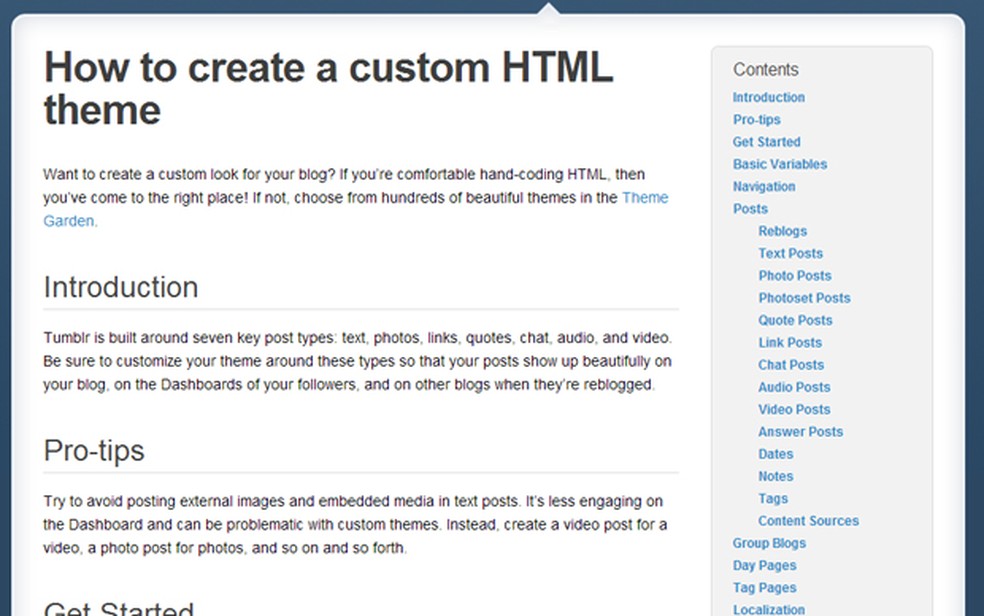The width and height of the screenshot is (984, 616).
Task: Go to the Video Posts link
Action: 794,409
